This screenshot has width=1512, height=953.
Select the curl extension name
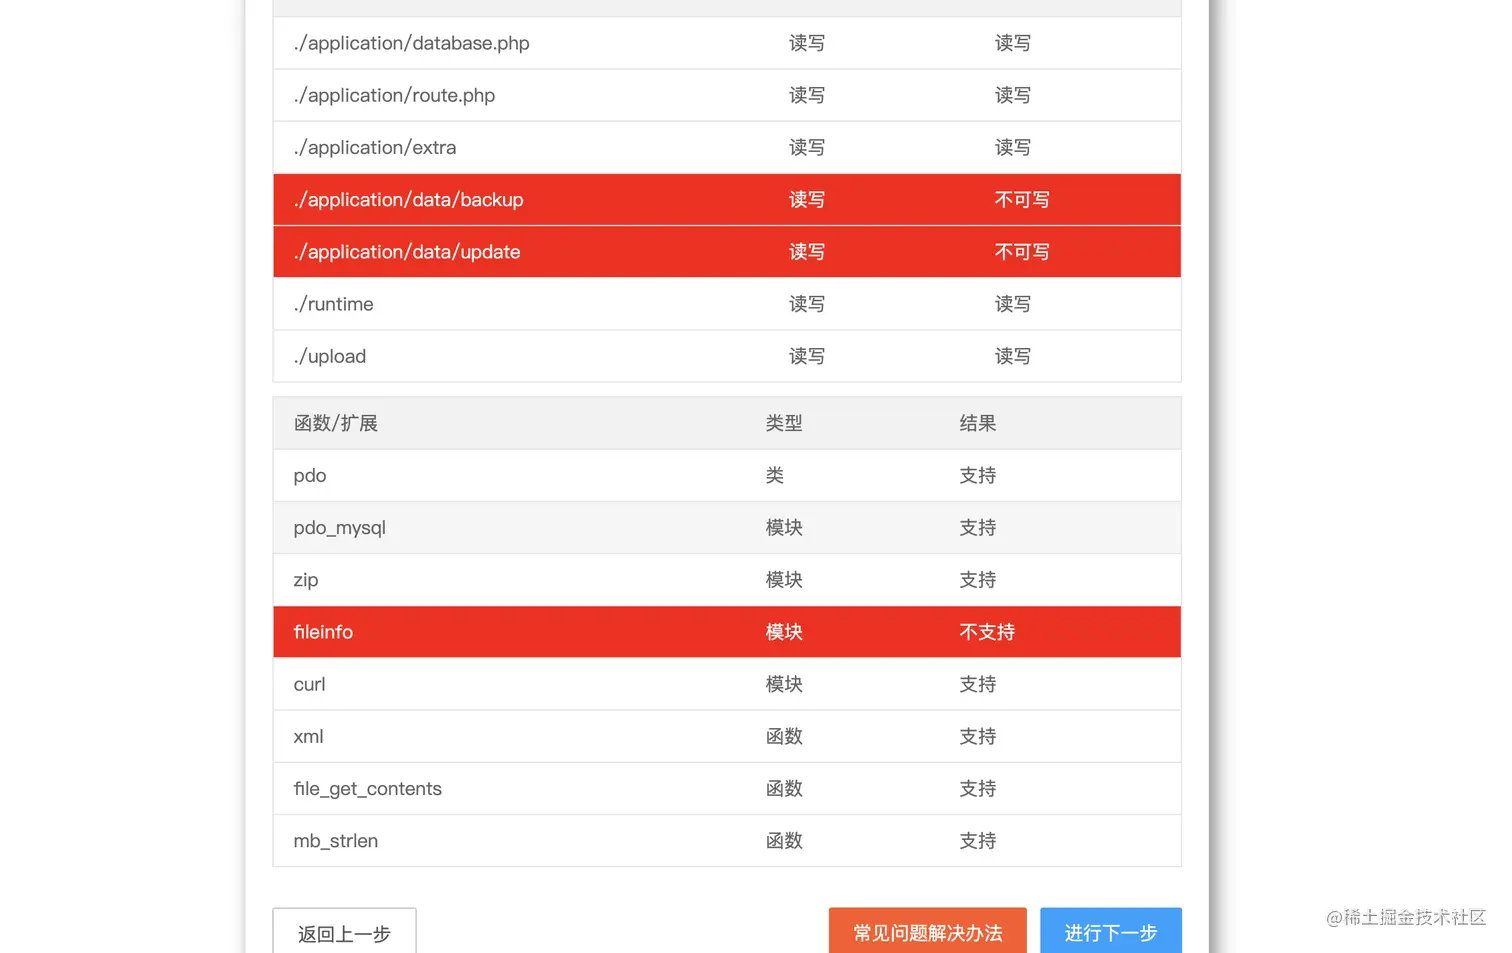pyautogui.click(x=309, y=684)
